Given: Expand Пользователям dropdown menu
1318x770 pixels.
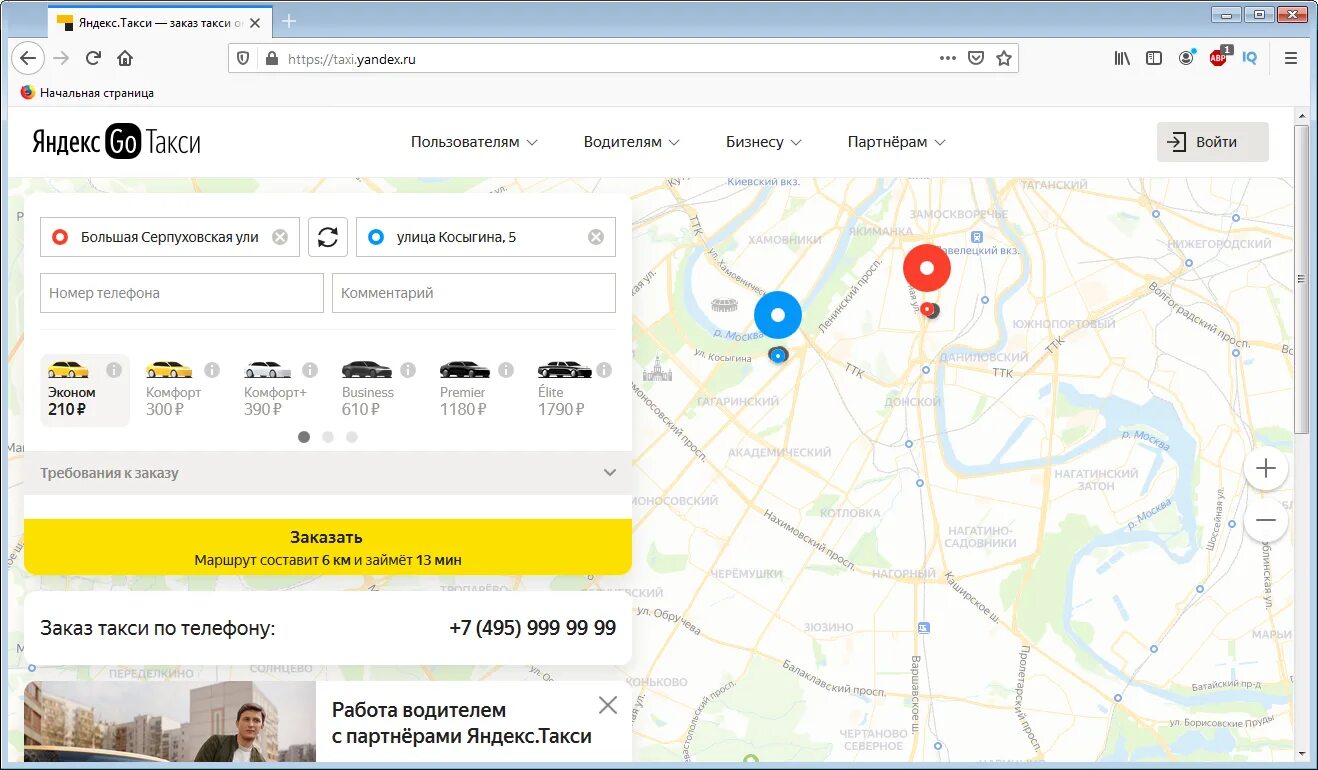Looking at the screenshot, I should (x=474, y=142).
